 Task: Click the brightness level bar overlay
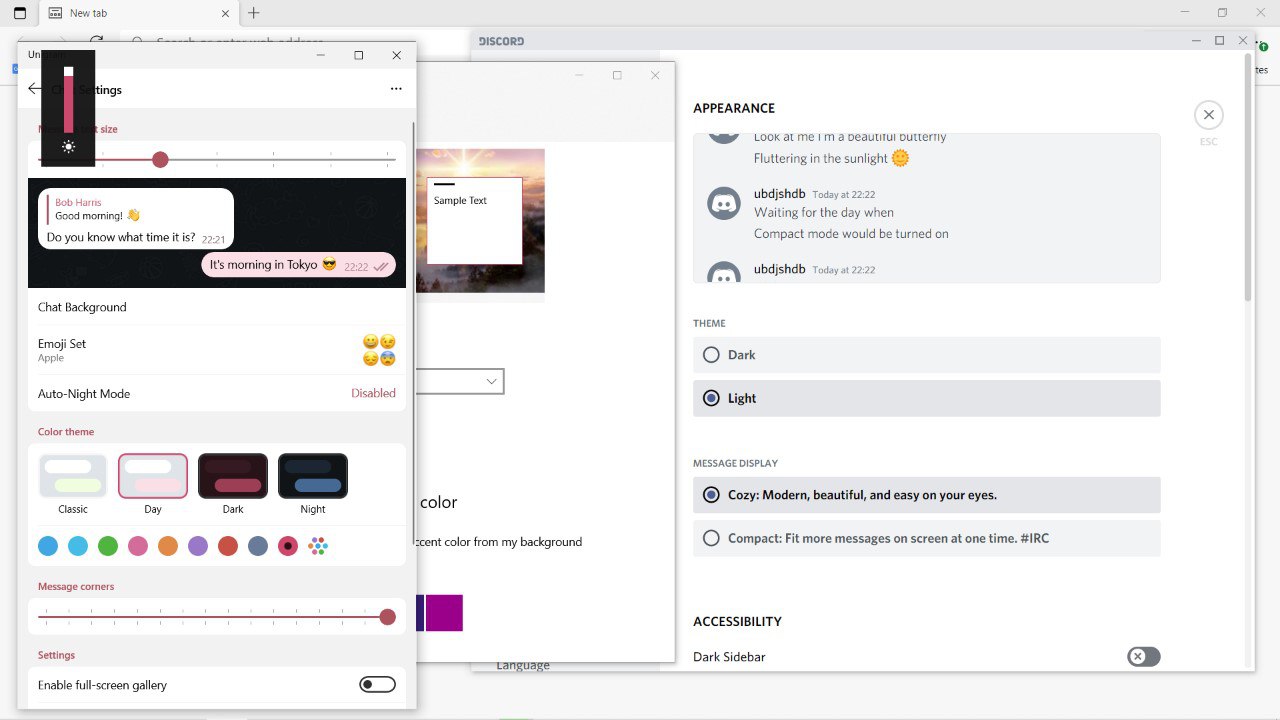(x=69, y=100)
